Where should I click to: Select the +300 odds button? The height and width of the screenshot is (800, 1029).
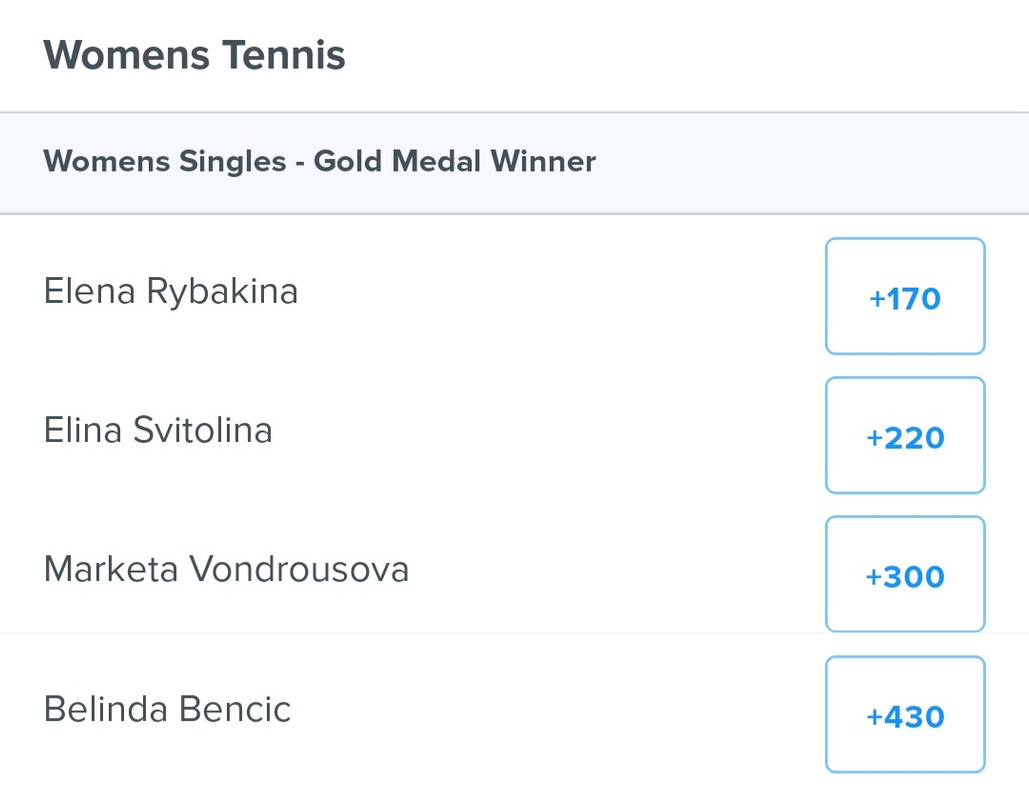[905, 574]
